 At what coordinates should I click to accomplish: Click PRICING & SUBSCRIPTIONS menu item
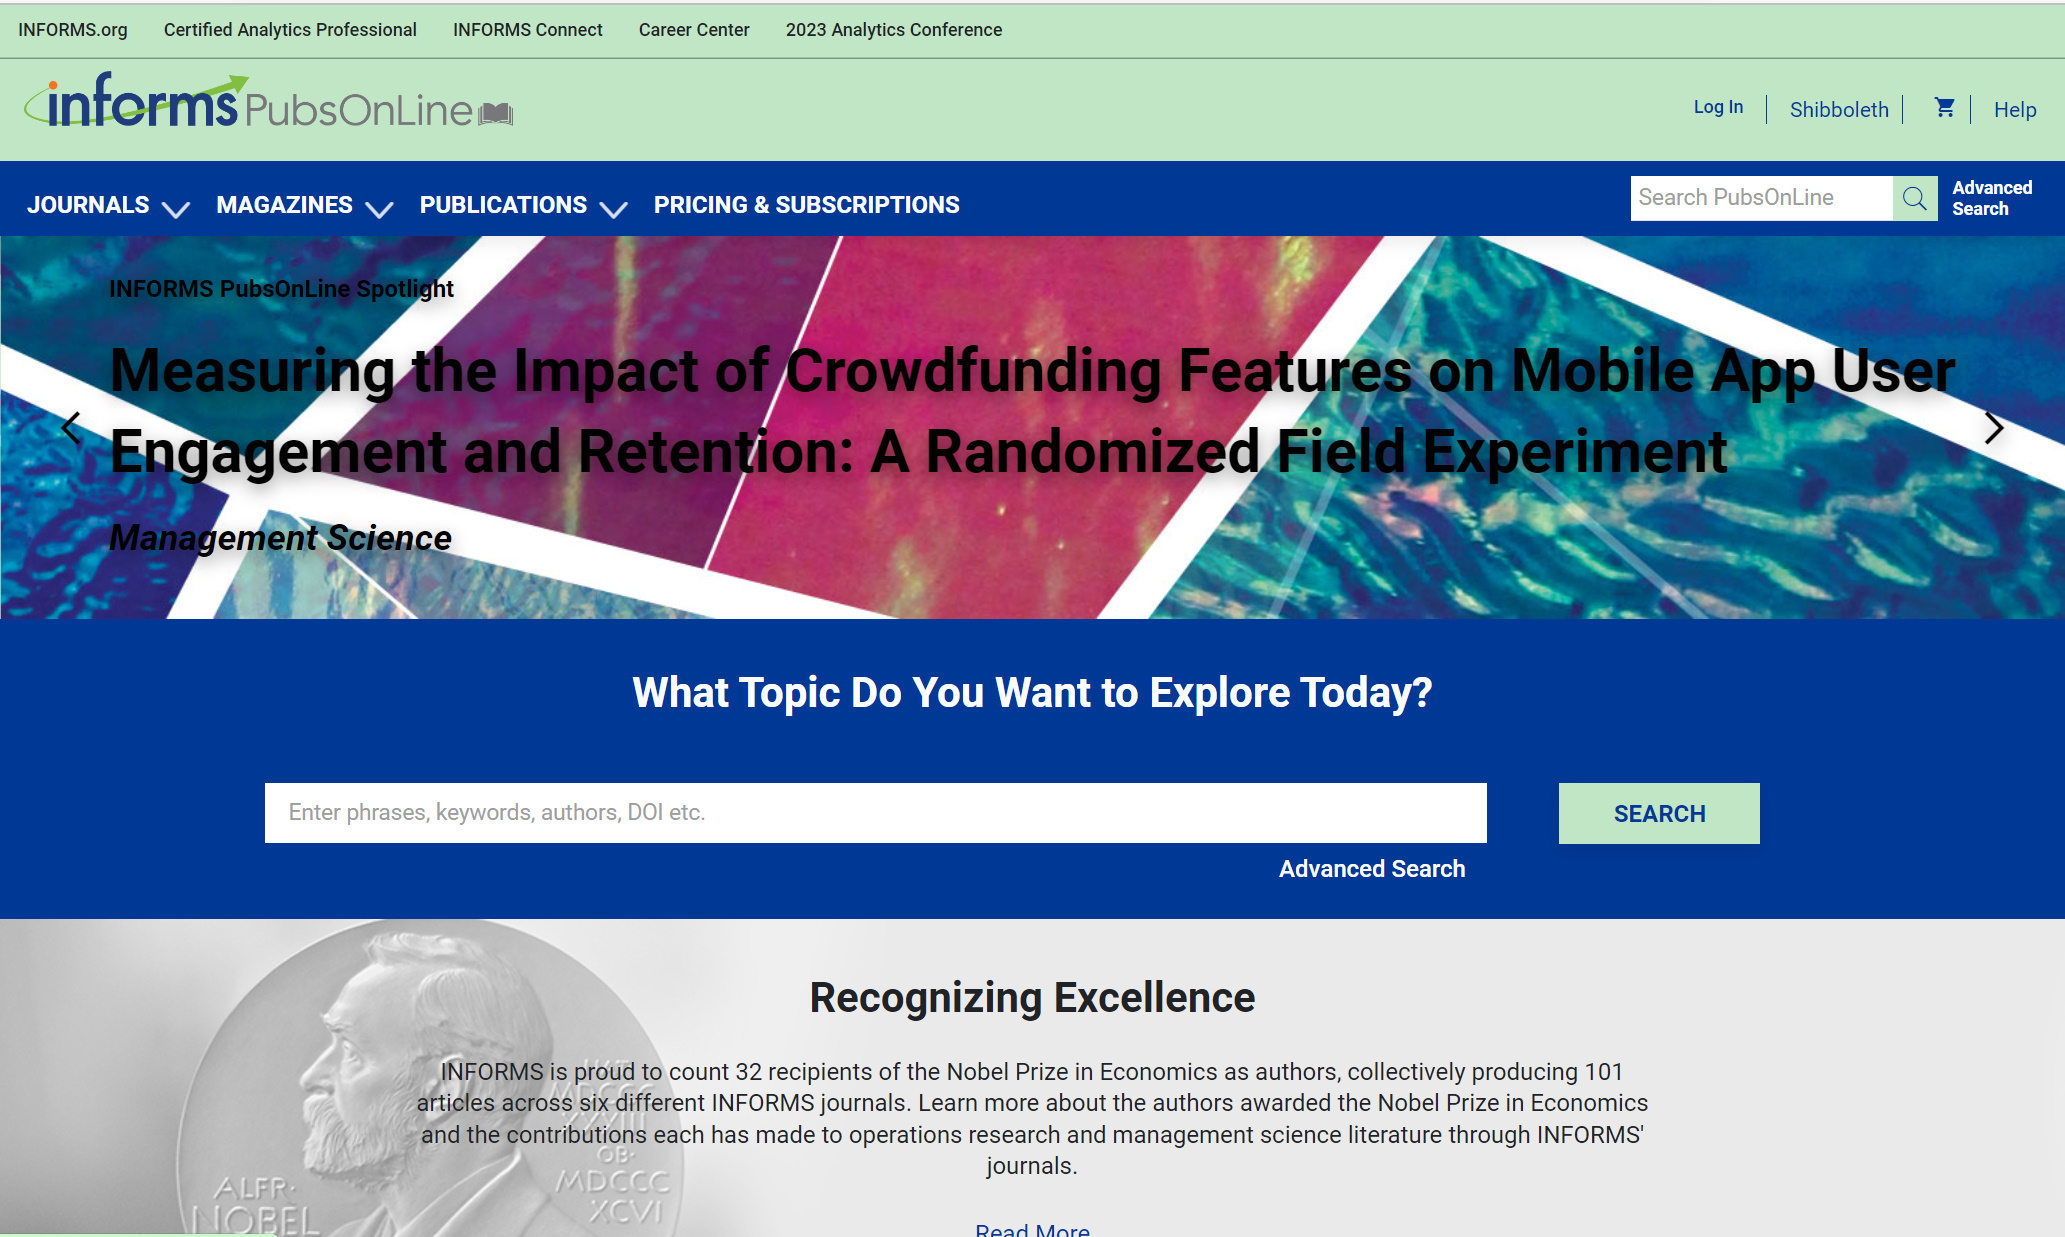pos(807,205)
